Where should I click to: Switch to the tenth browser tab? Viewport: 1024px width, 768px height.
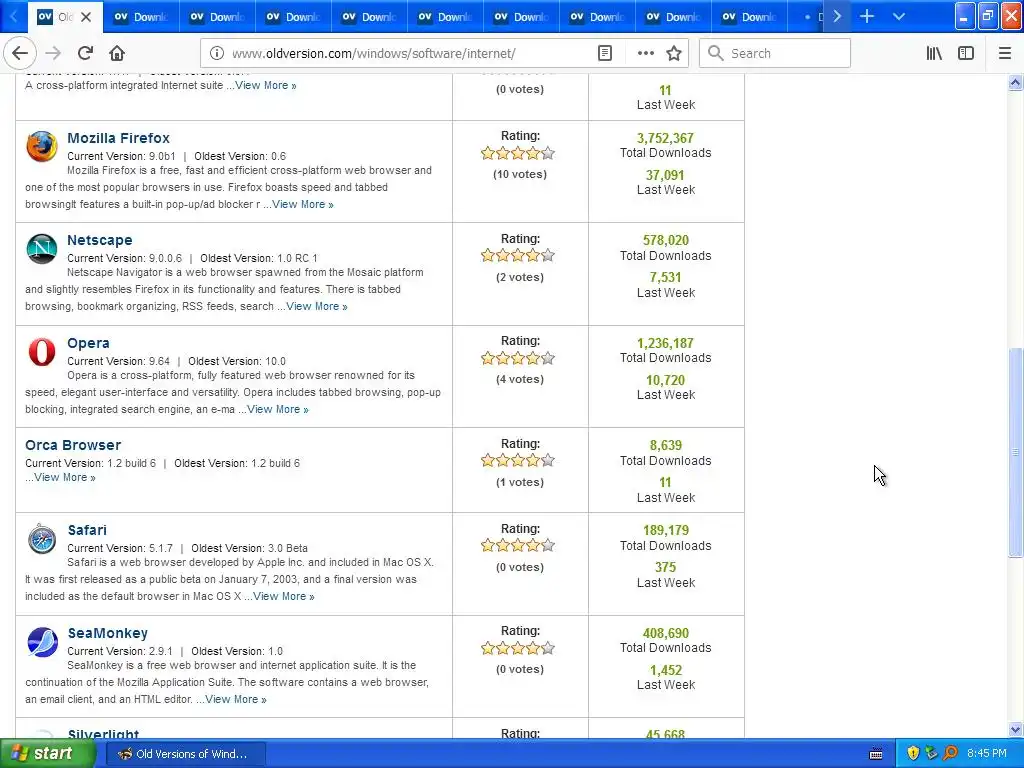748,17
